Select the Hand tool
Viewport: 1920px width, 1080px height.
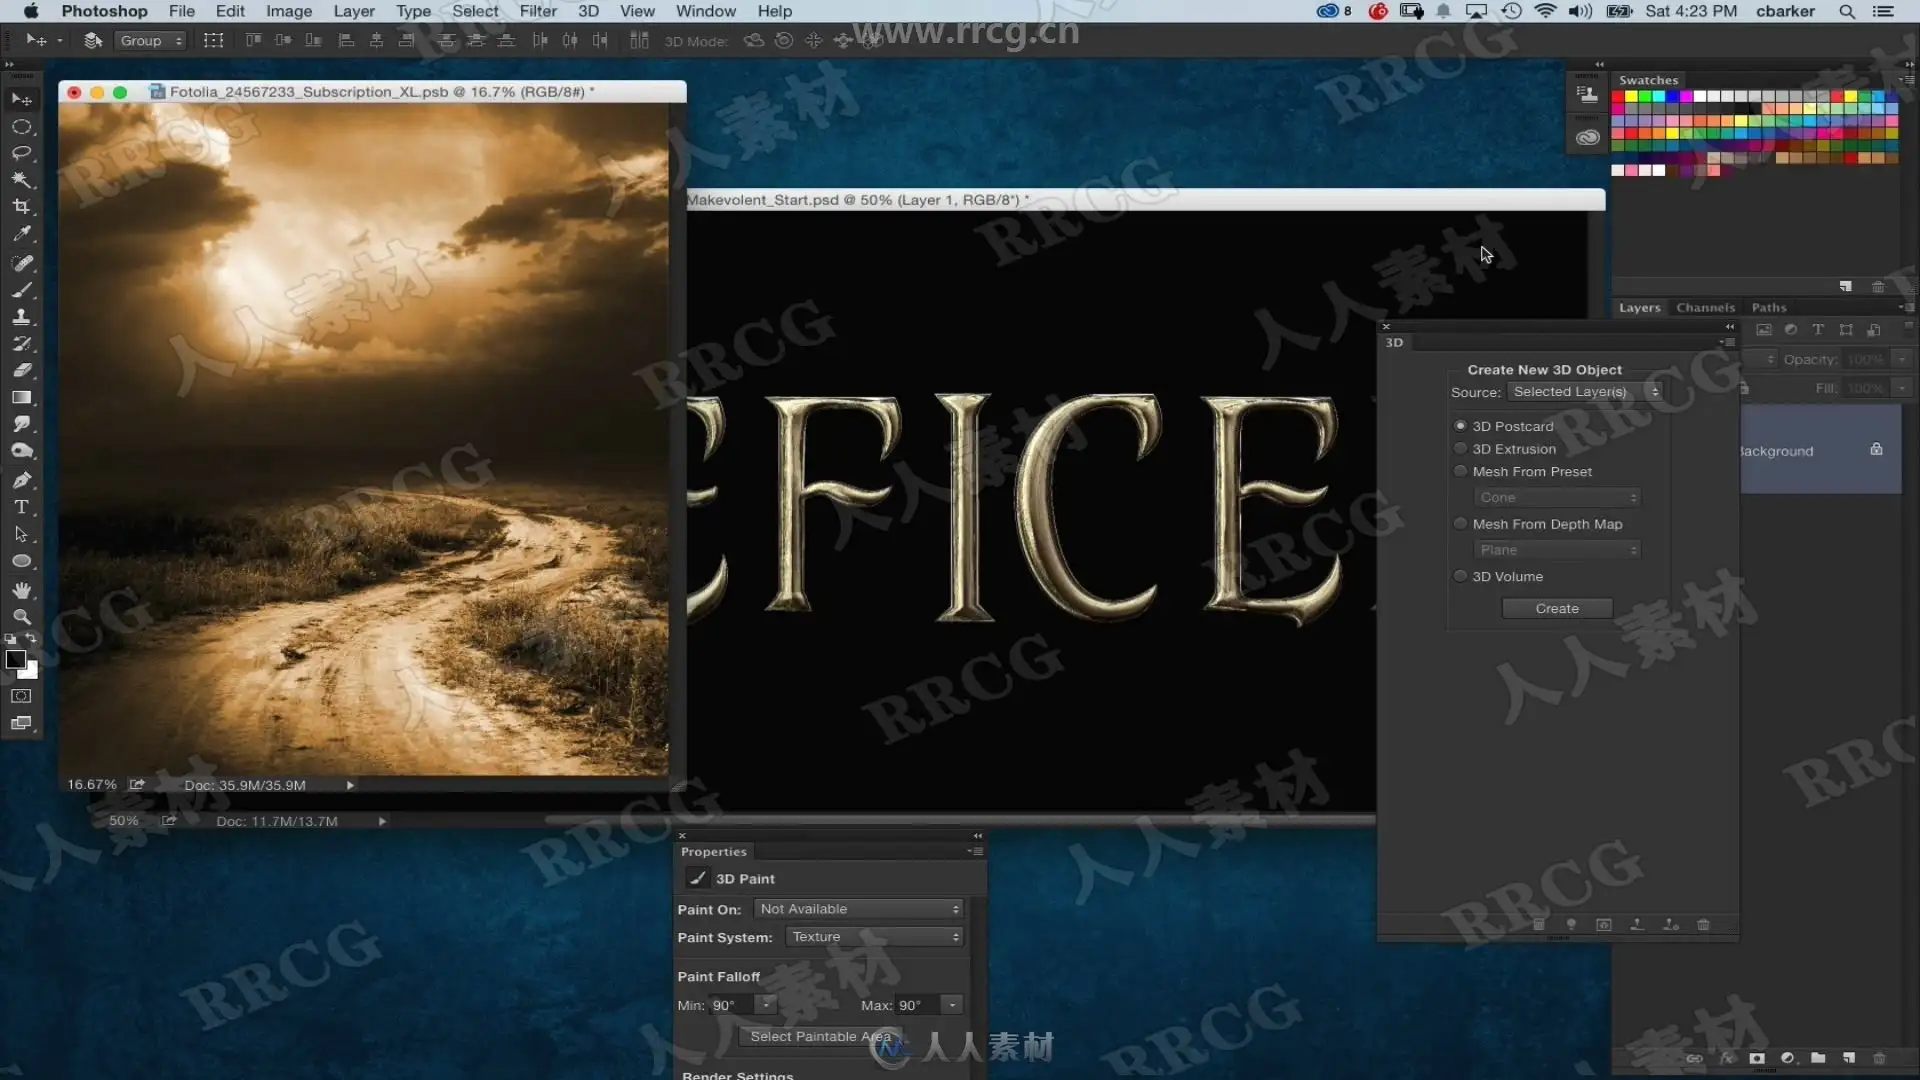coord(21,590)
